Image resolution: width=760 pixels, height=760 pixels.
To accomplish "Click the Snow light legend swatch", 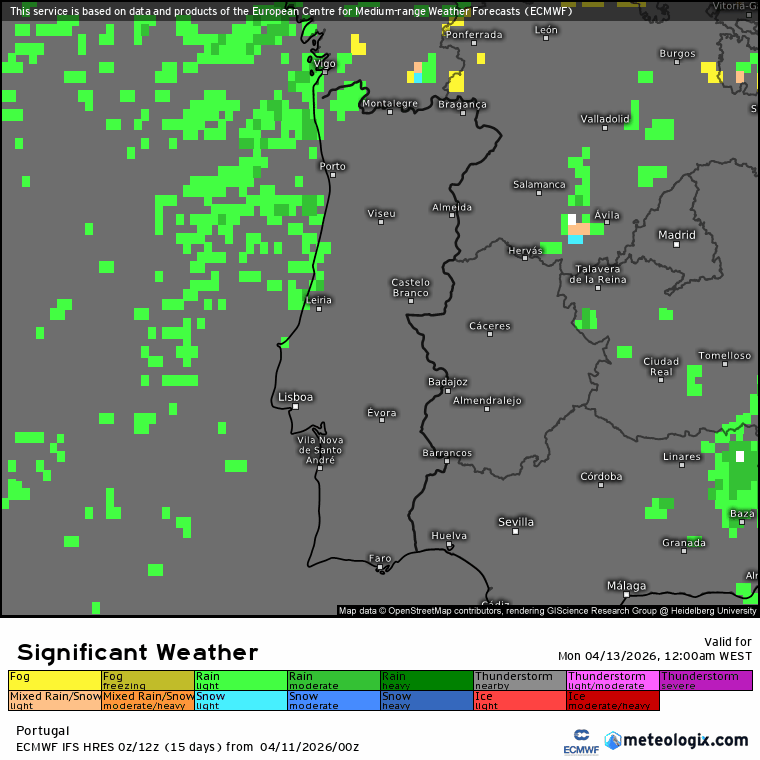I will (x=241, y=700).
